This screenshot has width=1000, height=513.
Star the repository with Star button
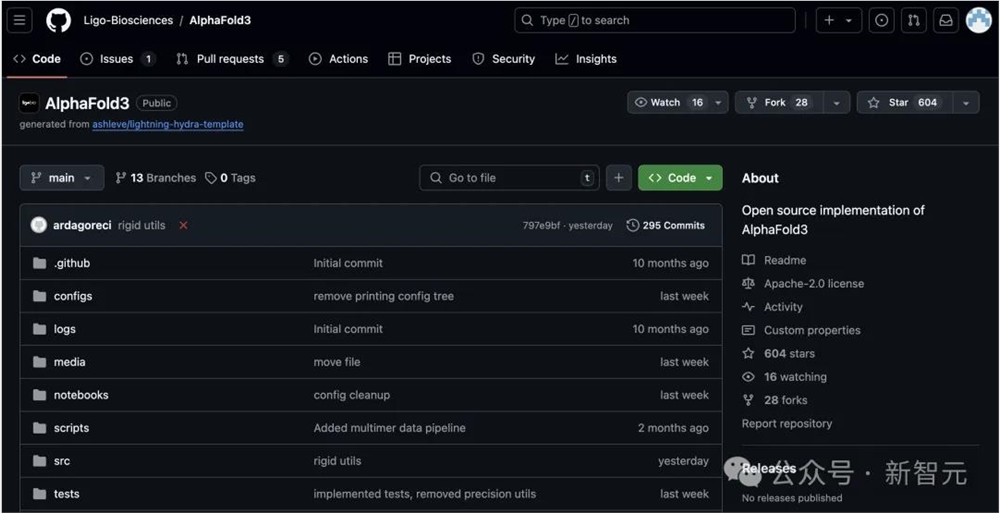pos(904,102)
